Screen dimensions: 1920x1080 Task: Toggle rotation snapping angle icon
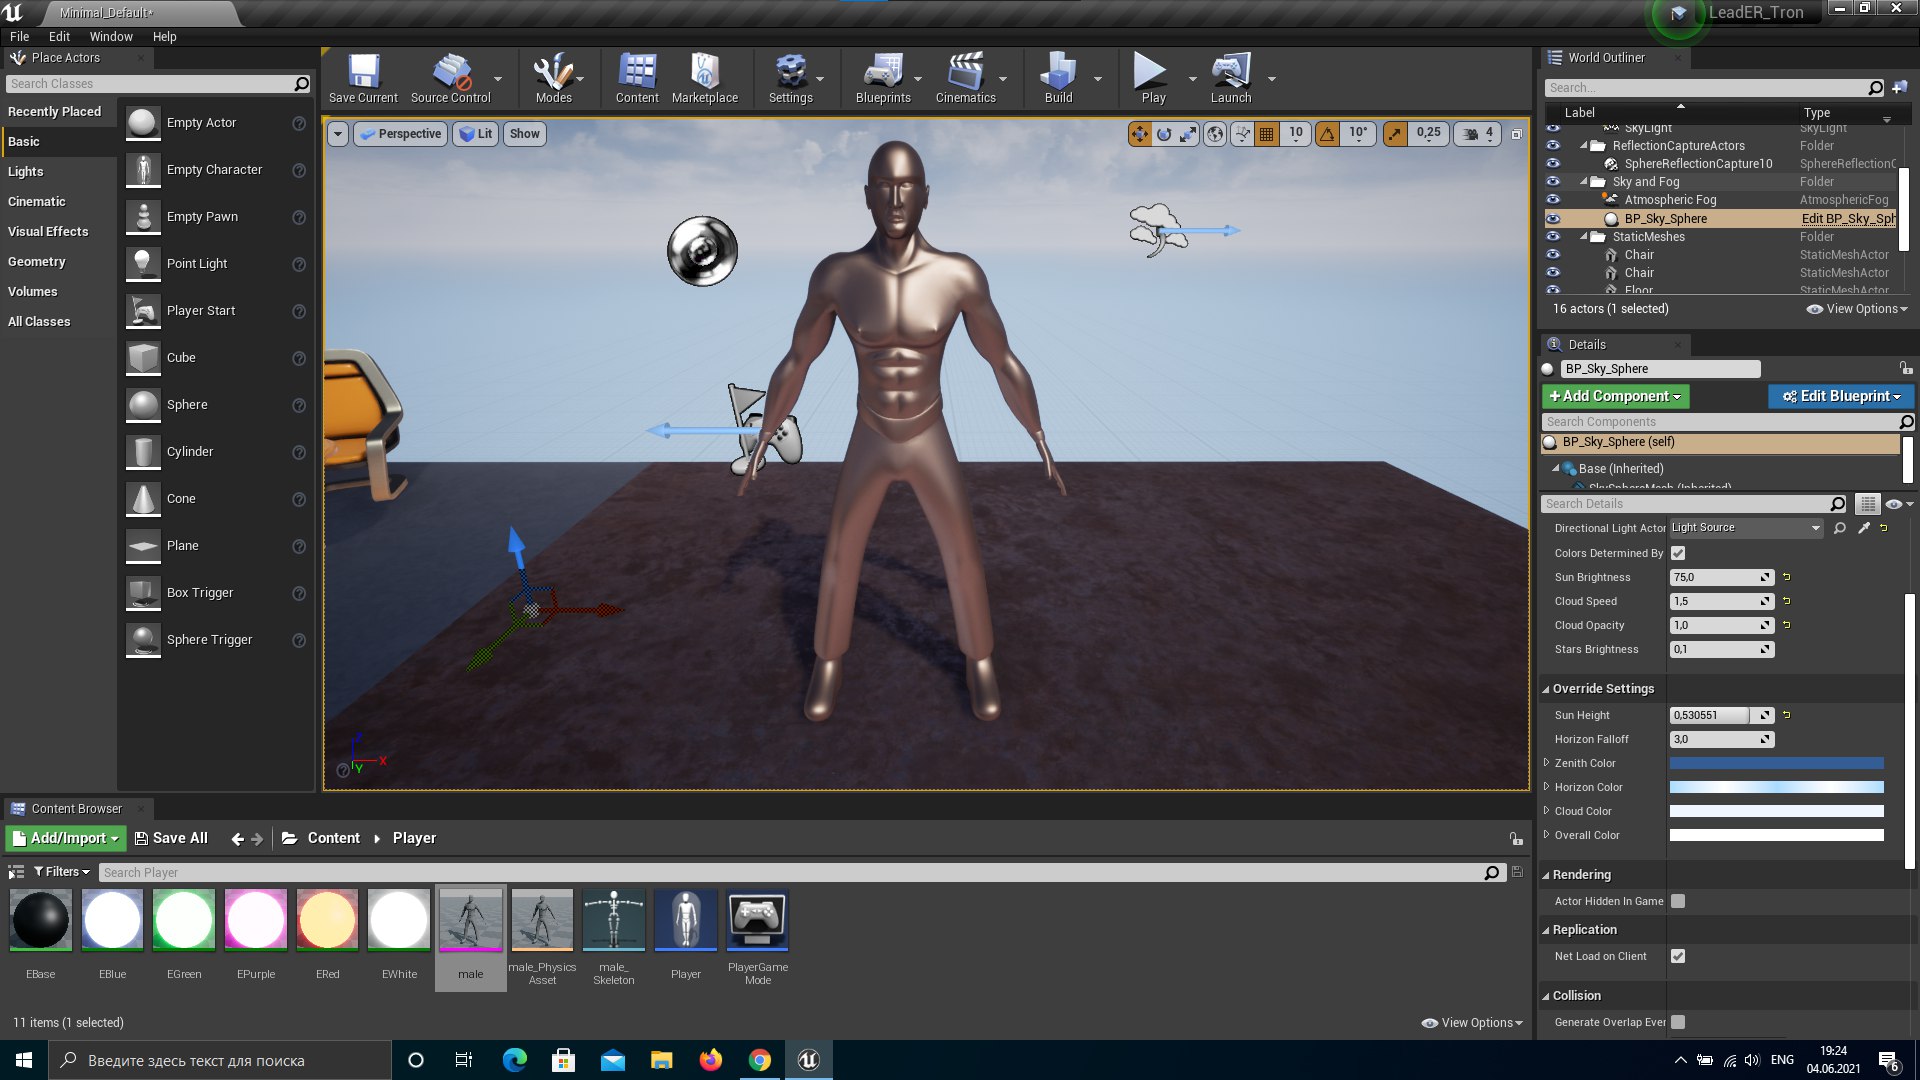point(1327,133)
